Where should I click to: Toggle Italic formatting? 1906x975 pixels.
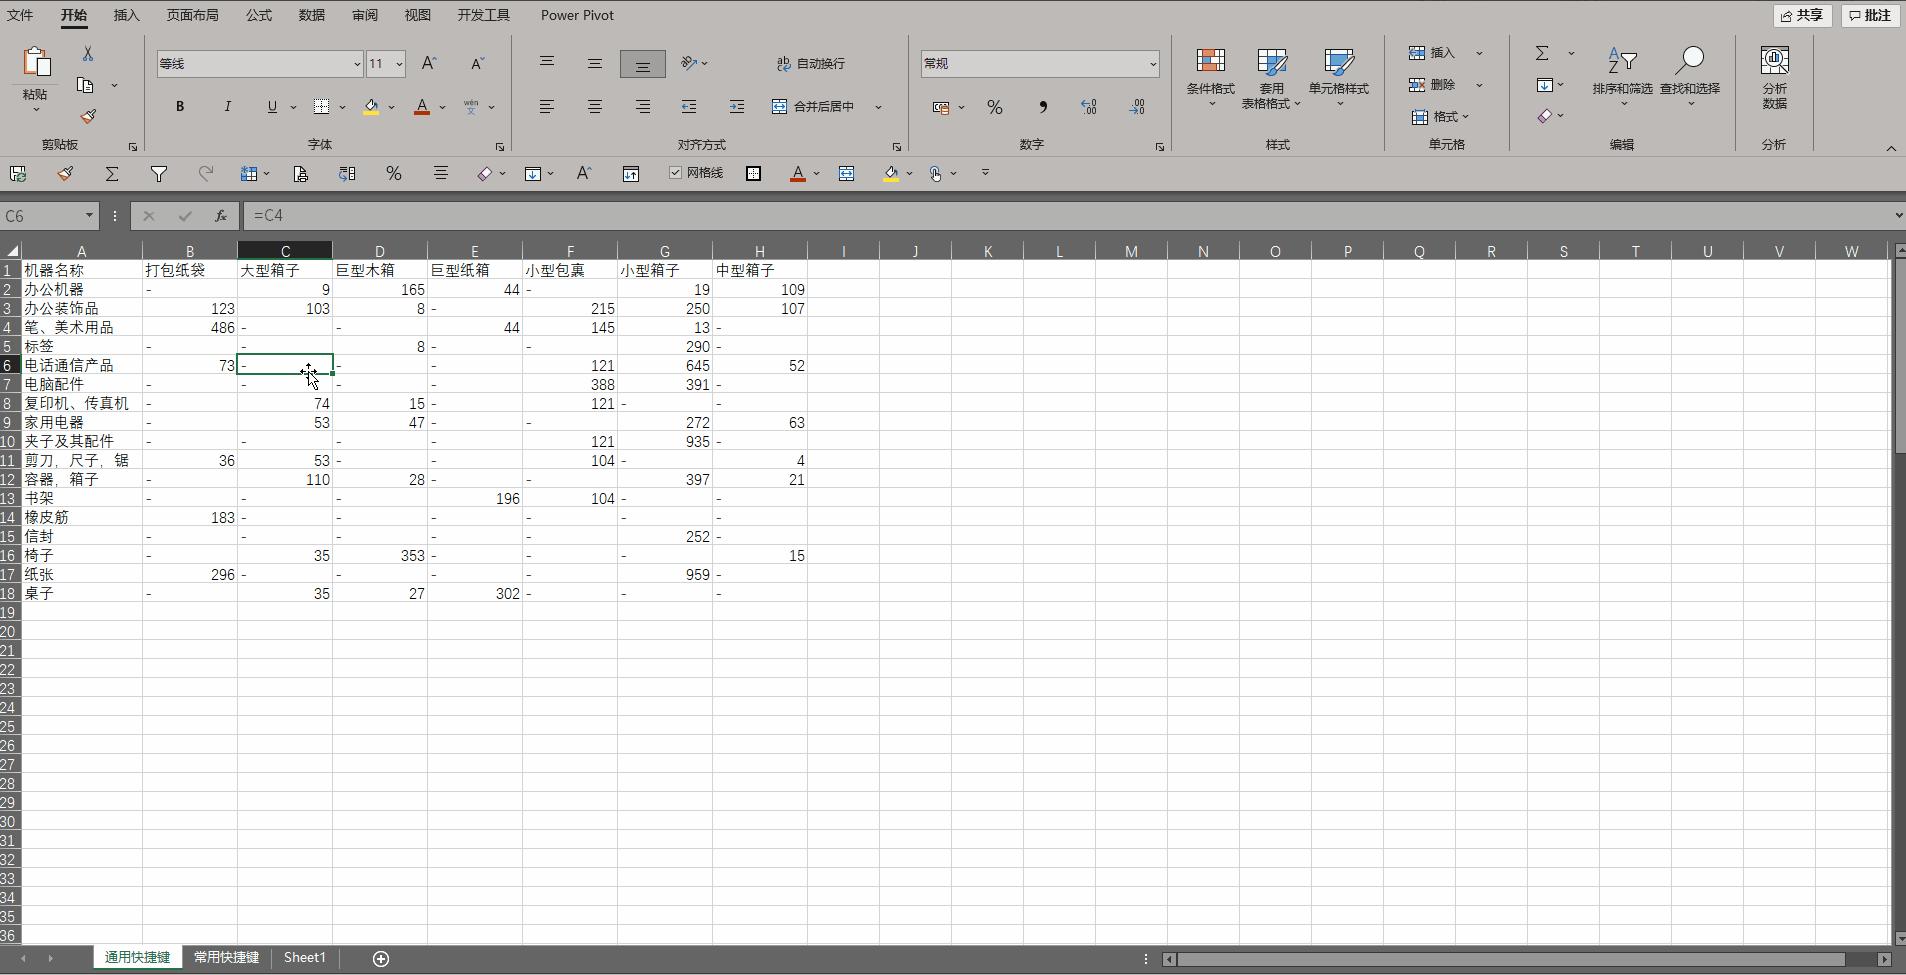click(227, 106)
